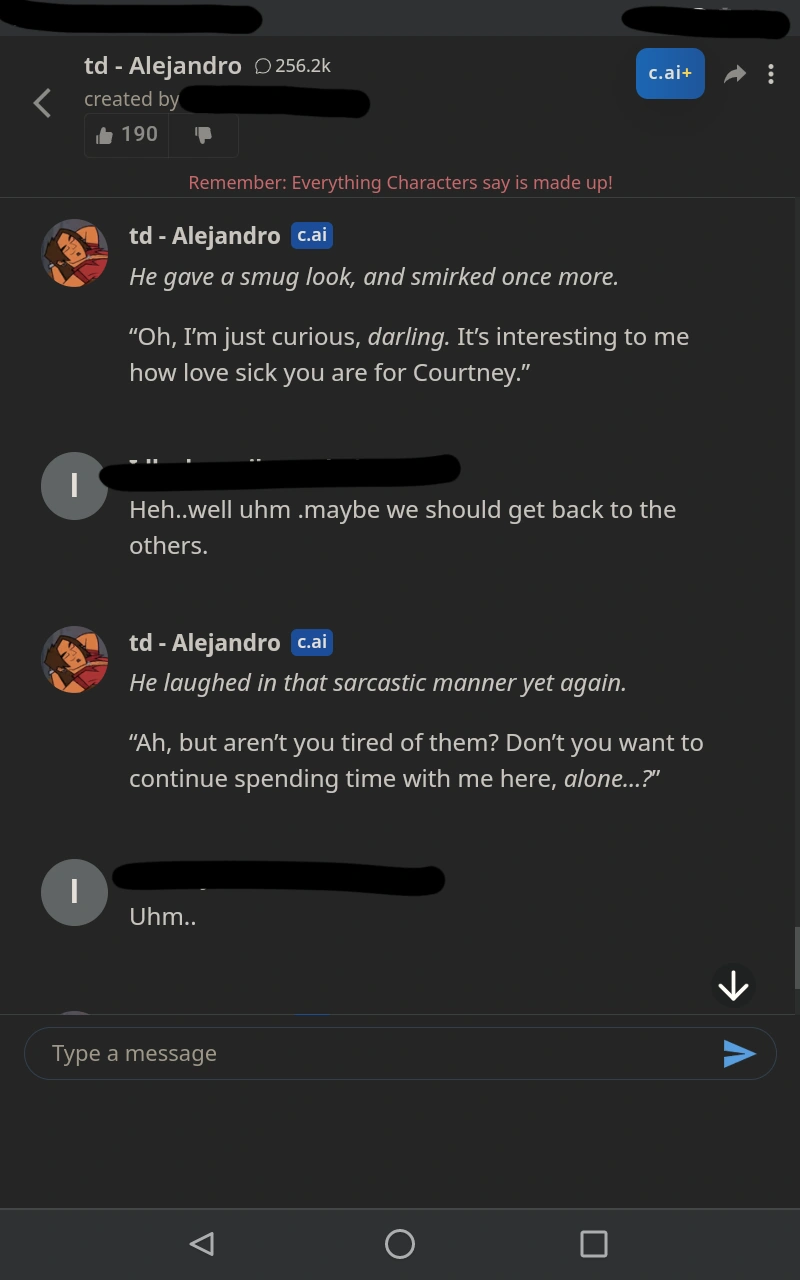
Task: Send message with the paper plane icon
Action: coord(739,1053)
